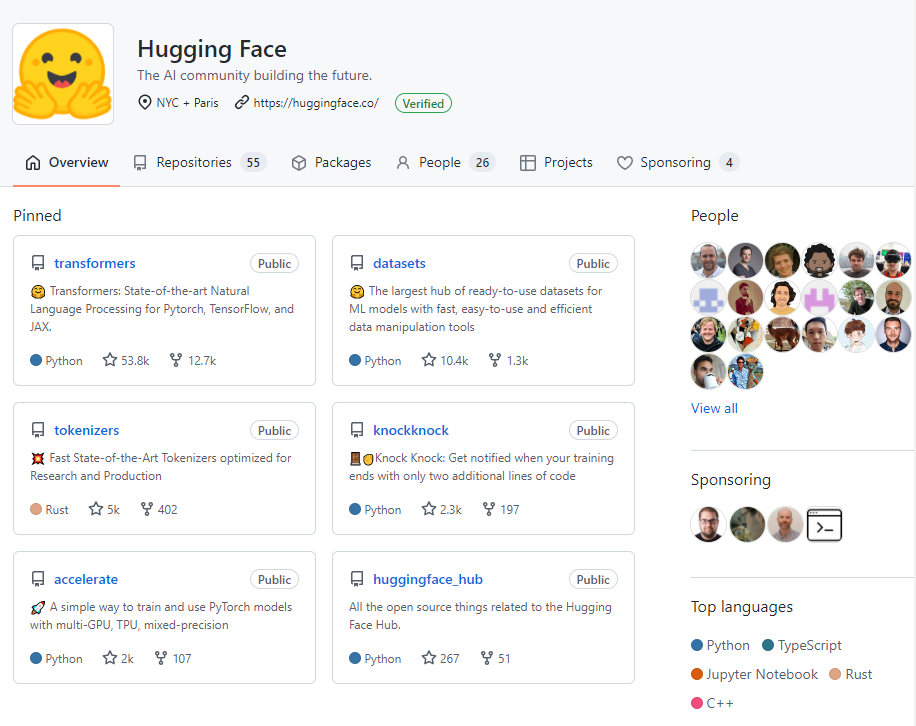Click the cube icon in Packages tab
This screenshot has width=916, height=726.
(x=299, y=163)
